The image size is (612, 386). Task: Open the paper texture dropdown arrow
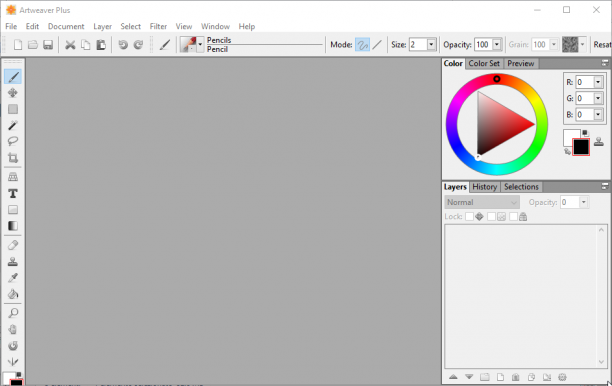coord(583,45)
